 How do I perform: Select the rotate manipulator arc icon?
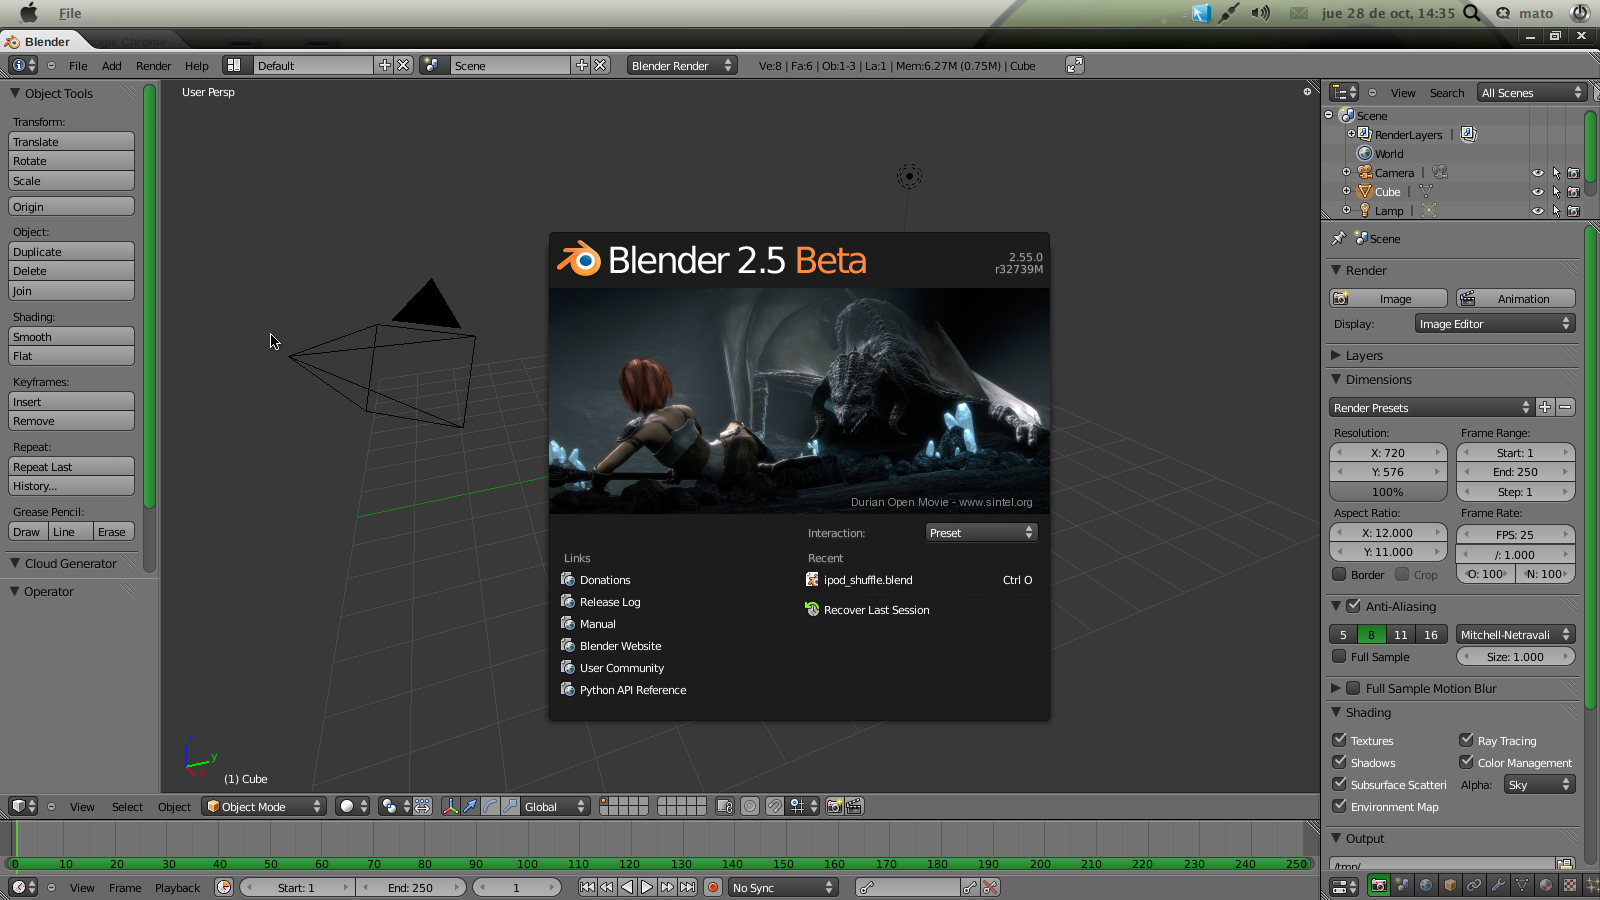point(490,806)
